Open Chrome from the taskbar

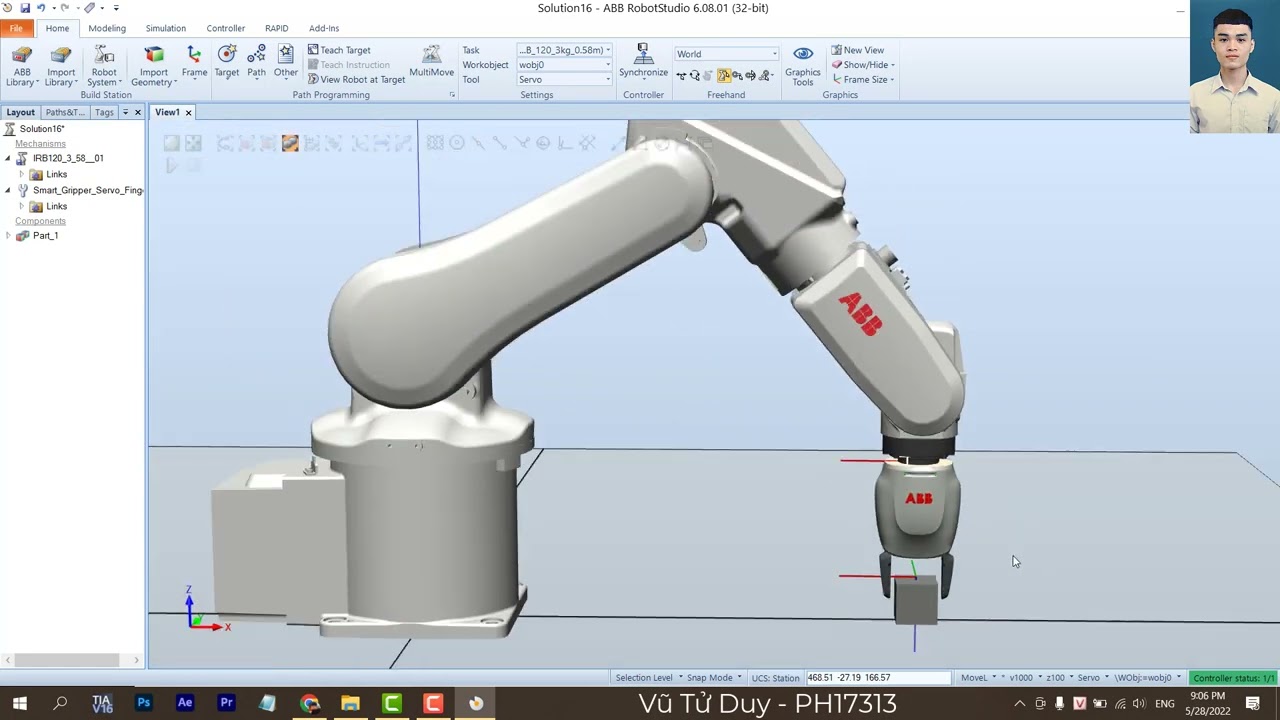(x=309, y=704)
